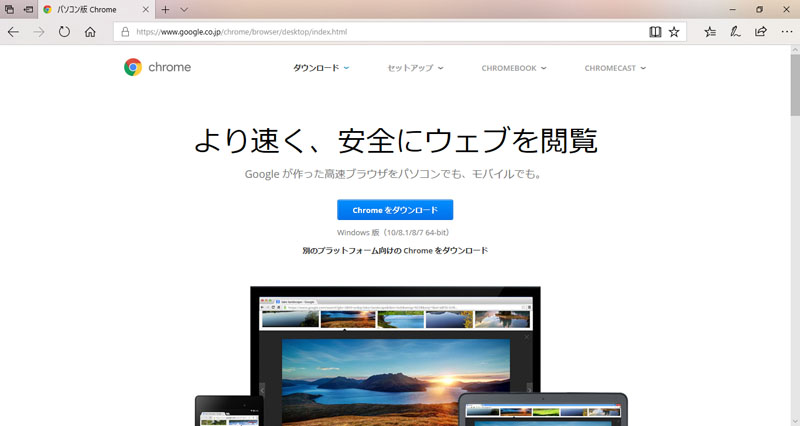Open a new tab with plus icon

coord(165,10)
